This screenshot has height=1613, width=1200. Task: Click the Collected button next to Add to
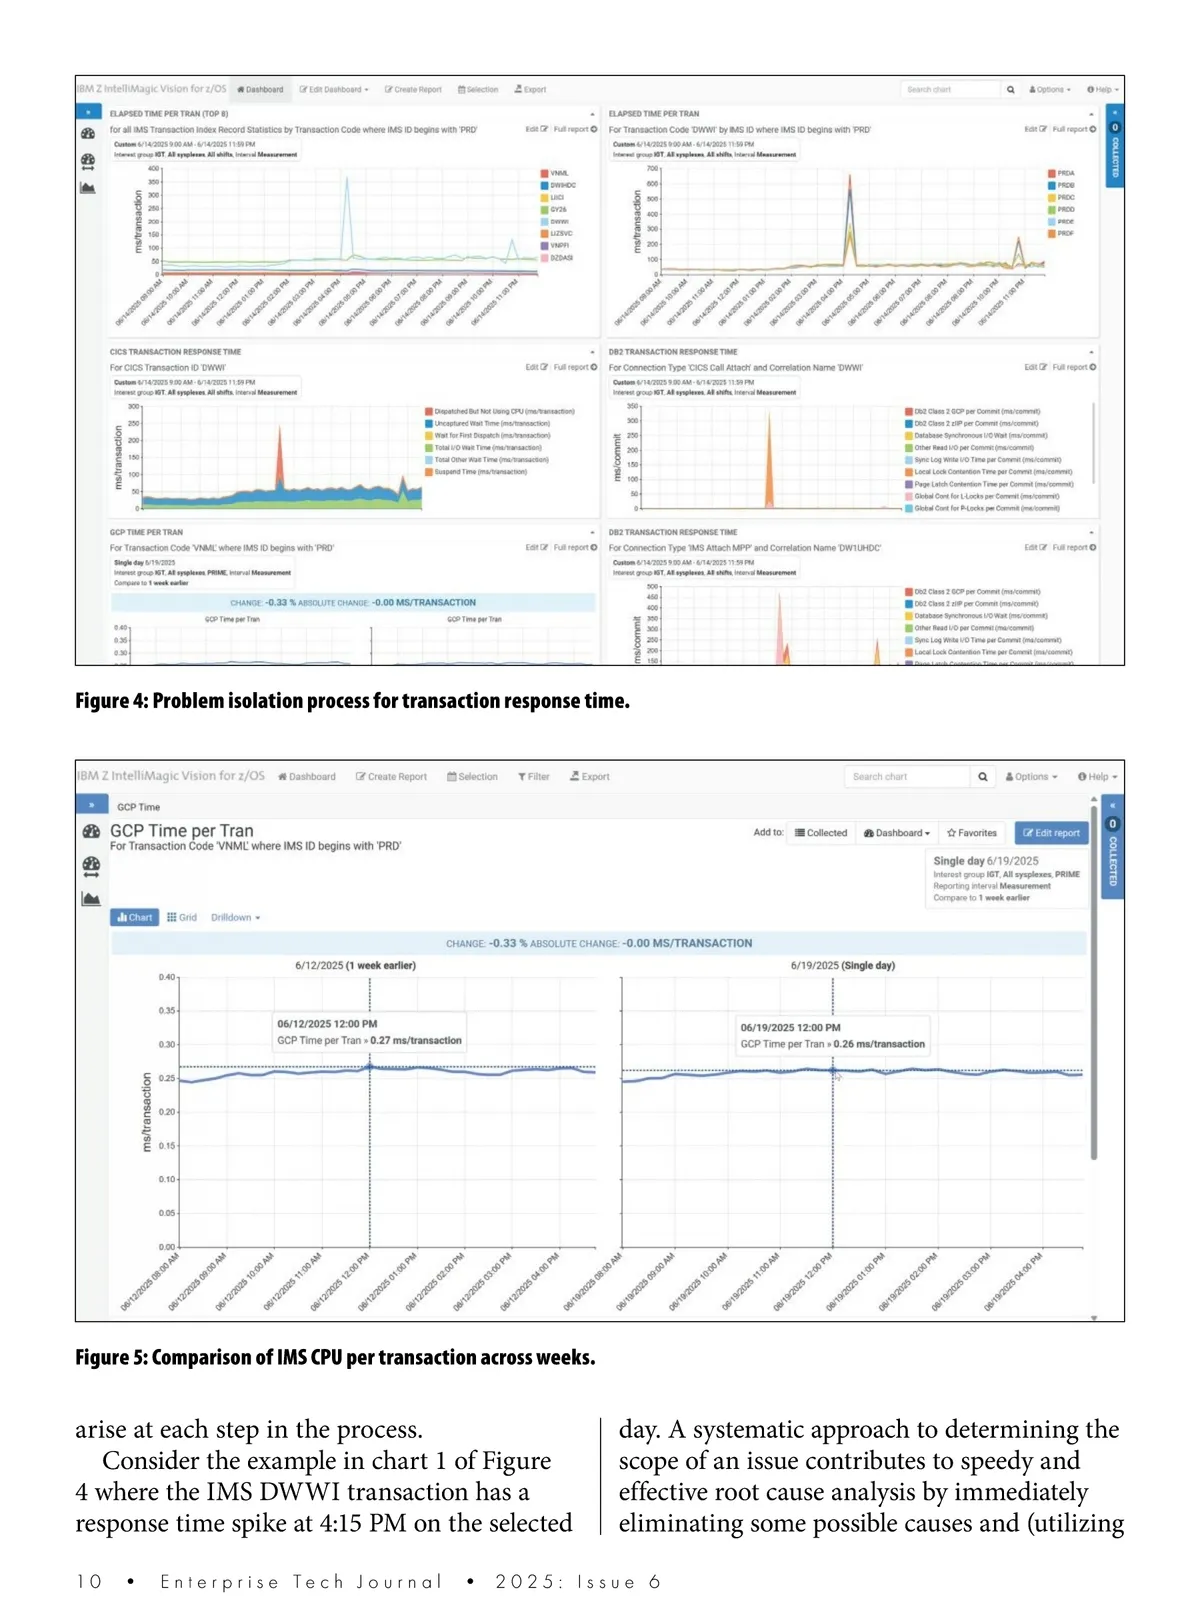tap(820, 833)
